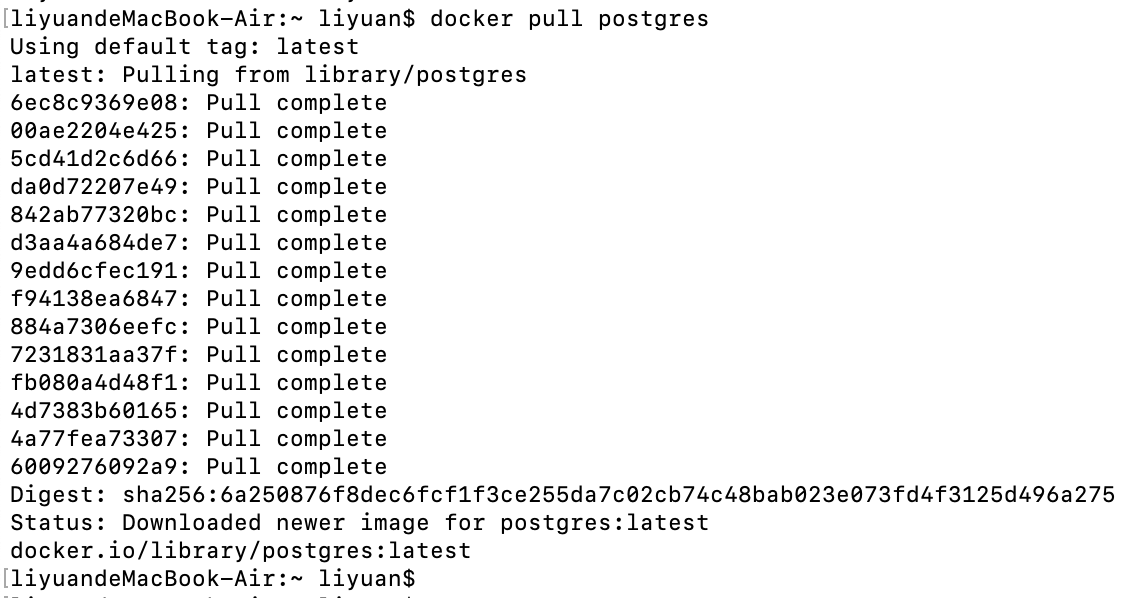
Task: Click 'Pull complete' next to 6009276092a9
Action: click(x=296, y=467)
